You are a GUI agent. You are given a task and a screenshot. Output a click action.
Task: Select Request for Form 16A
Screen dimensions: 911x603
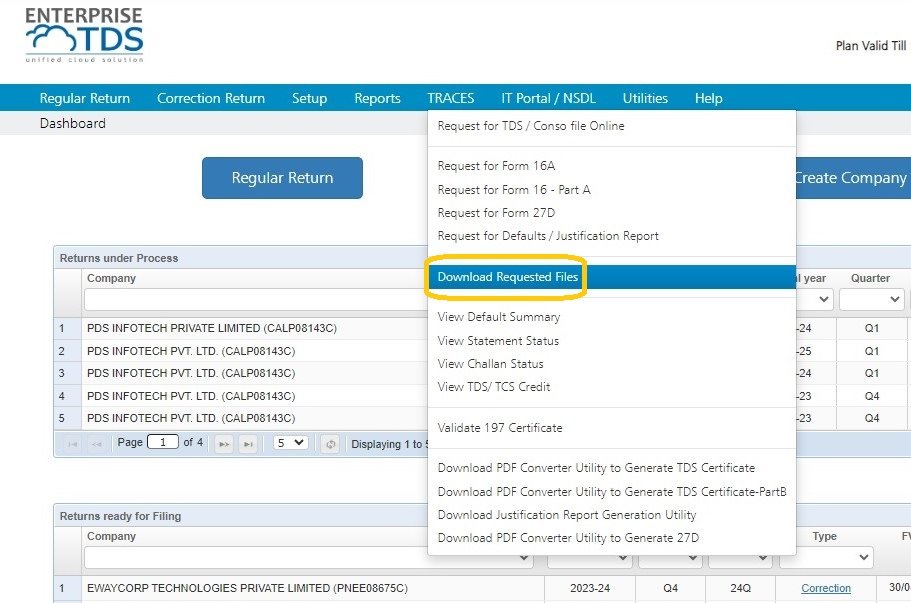496,166
